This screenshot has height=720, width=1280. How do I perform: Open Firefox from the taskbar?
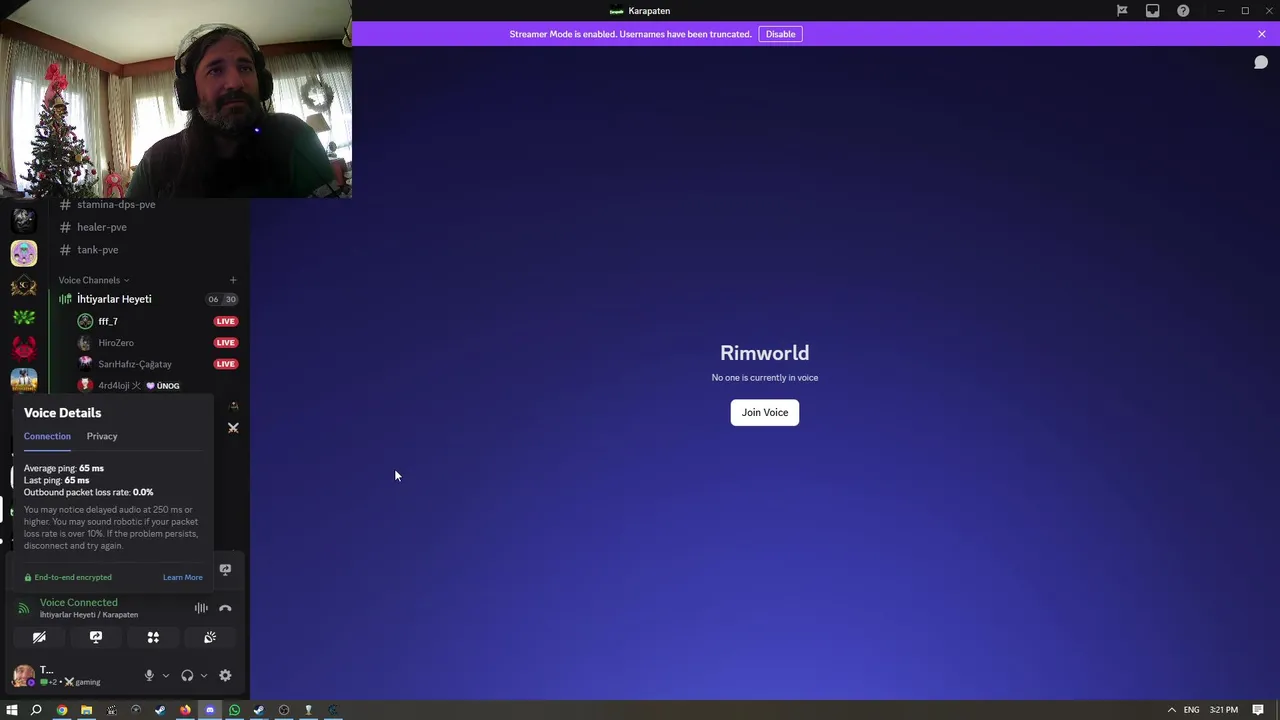(x=185, y=710)
